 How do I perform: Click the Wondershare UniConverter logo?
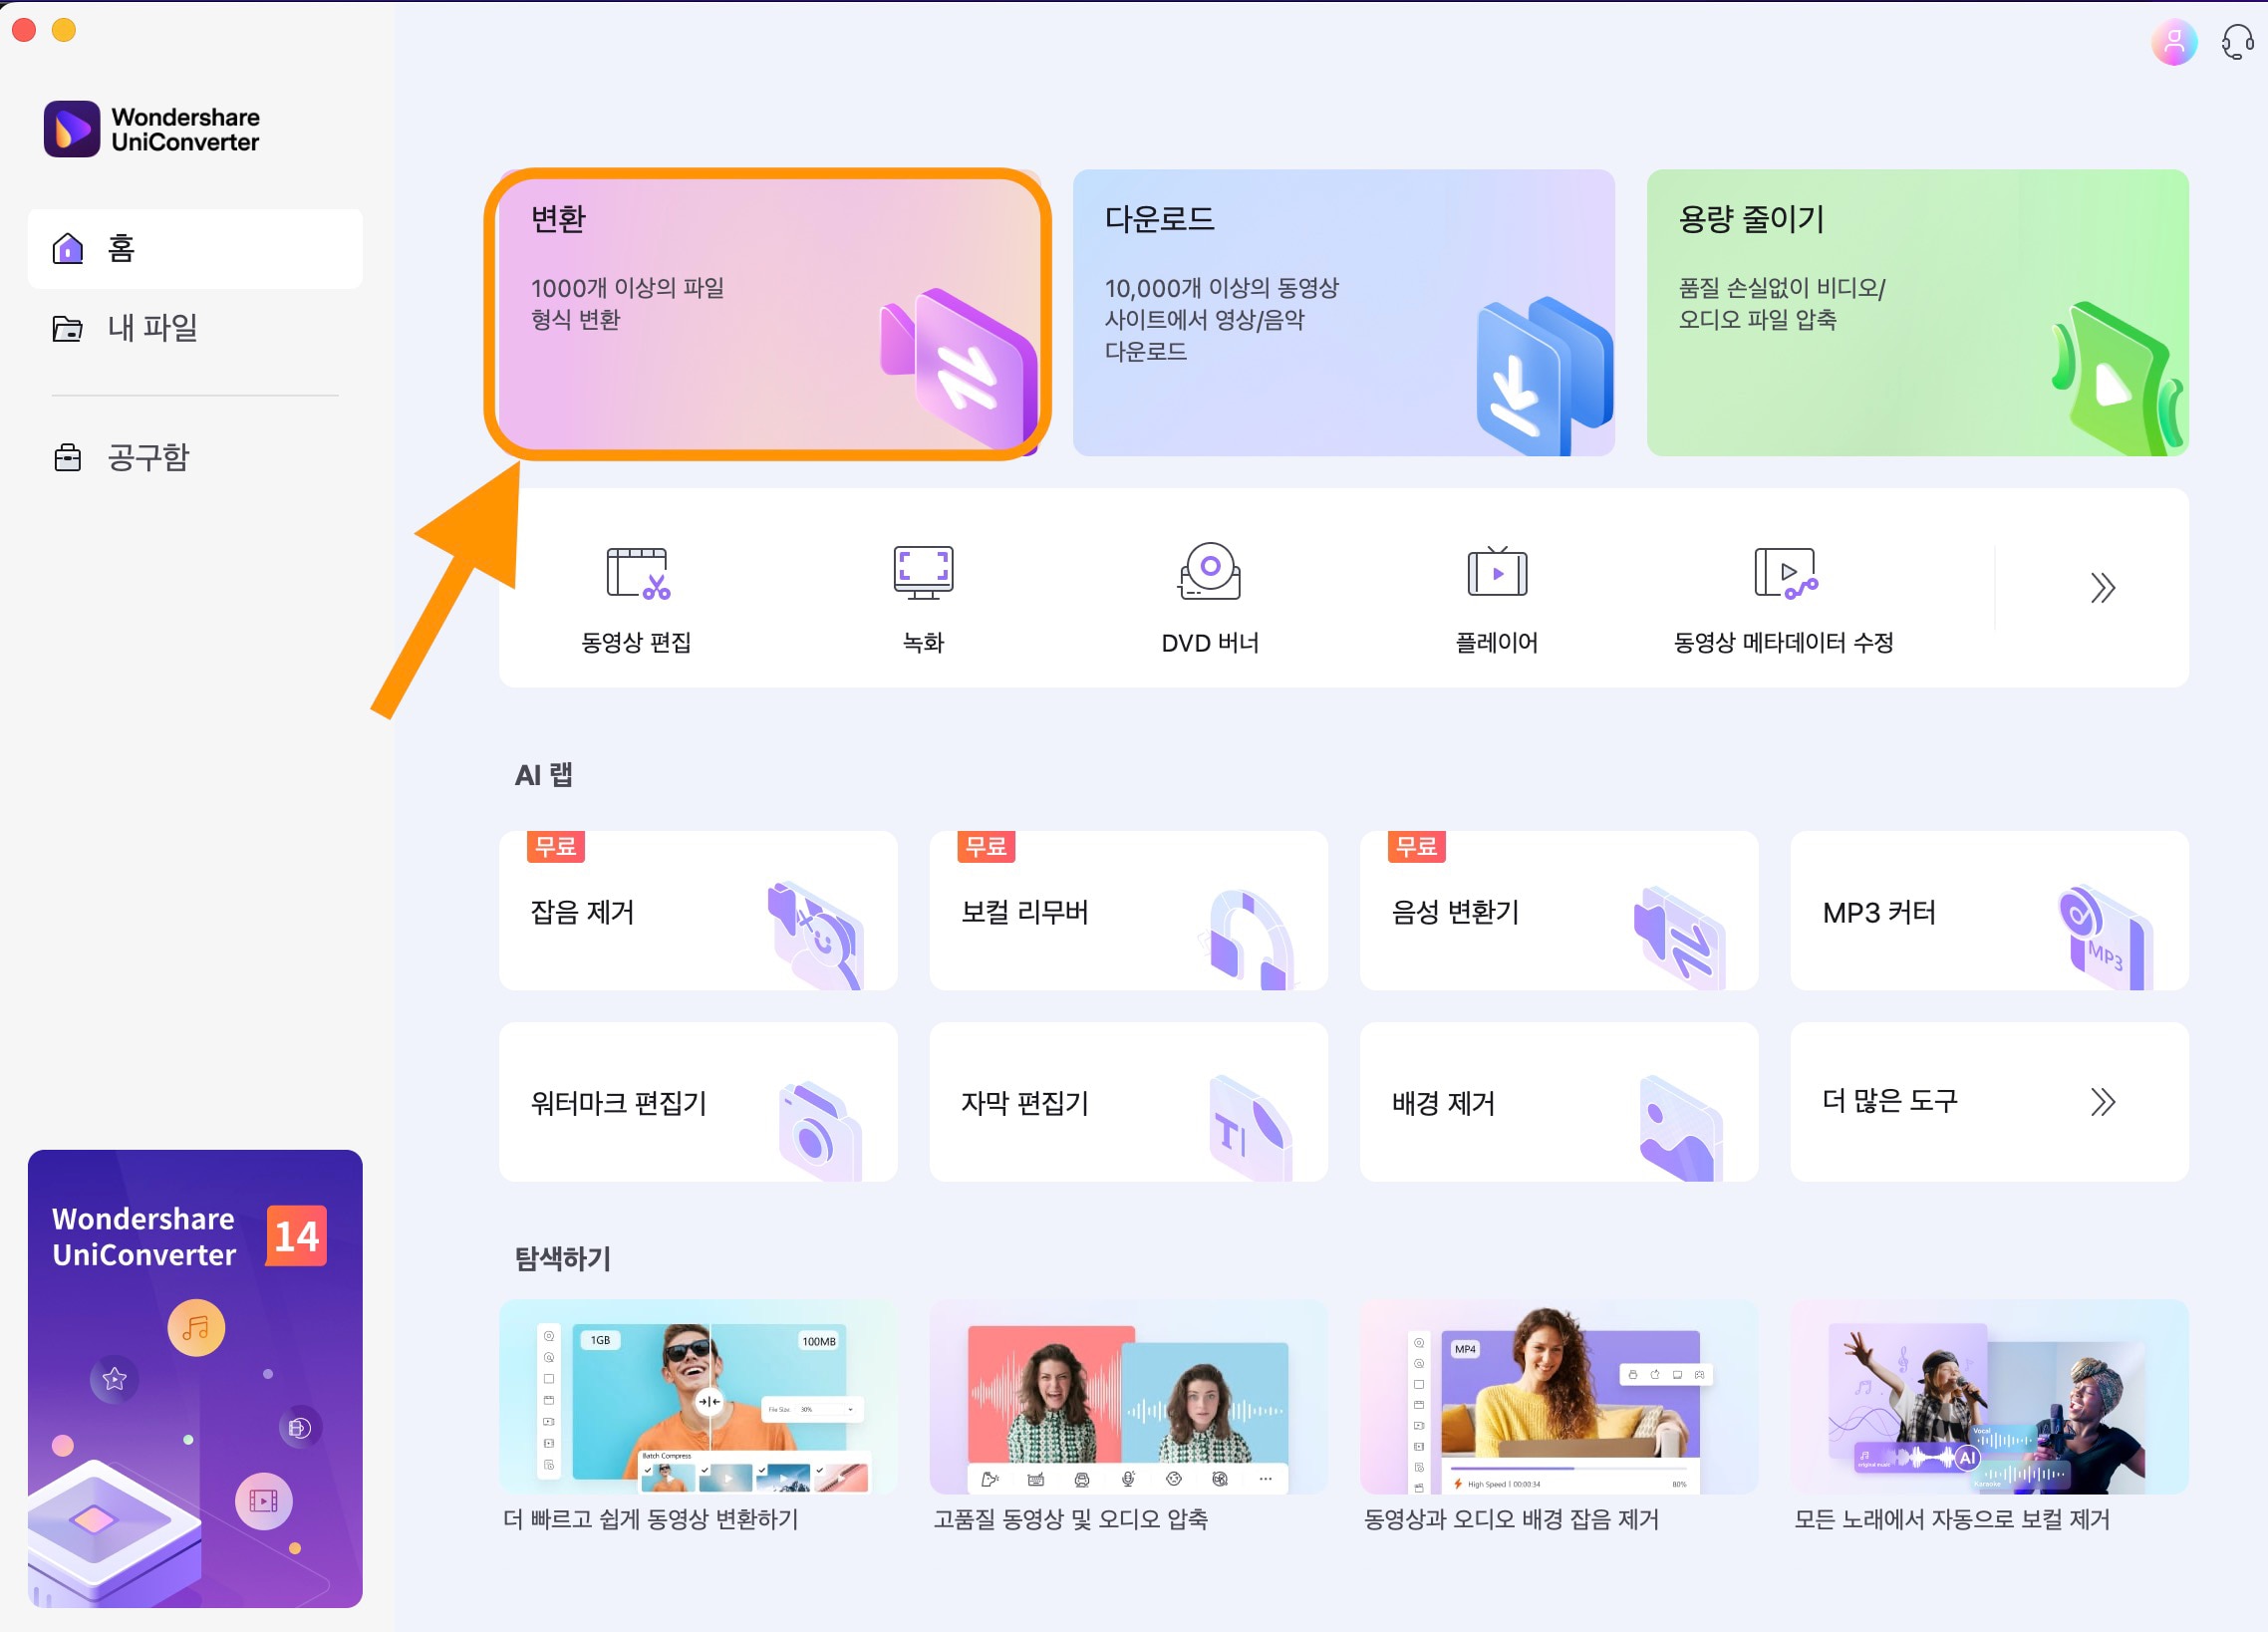152,129
